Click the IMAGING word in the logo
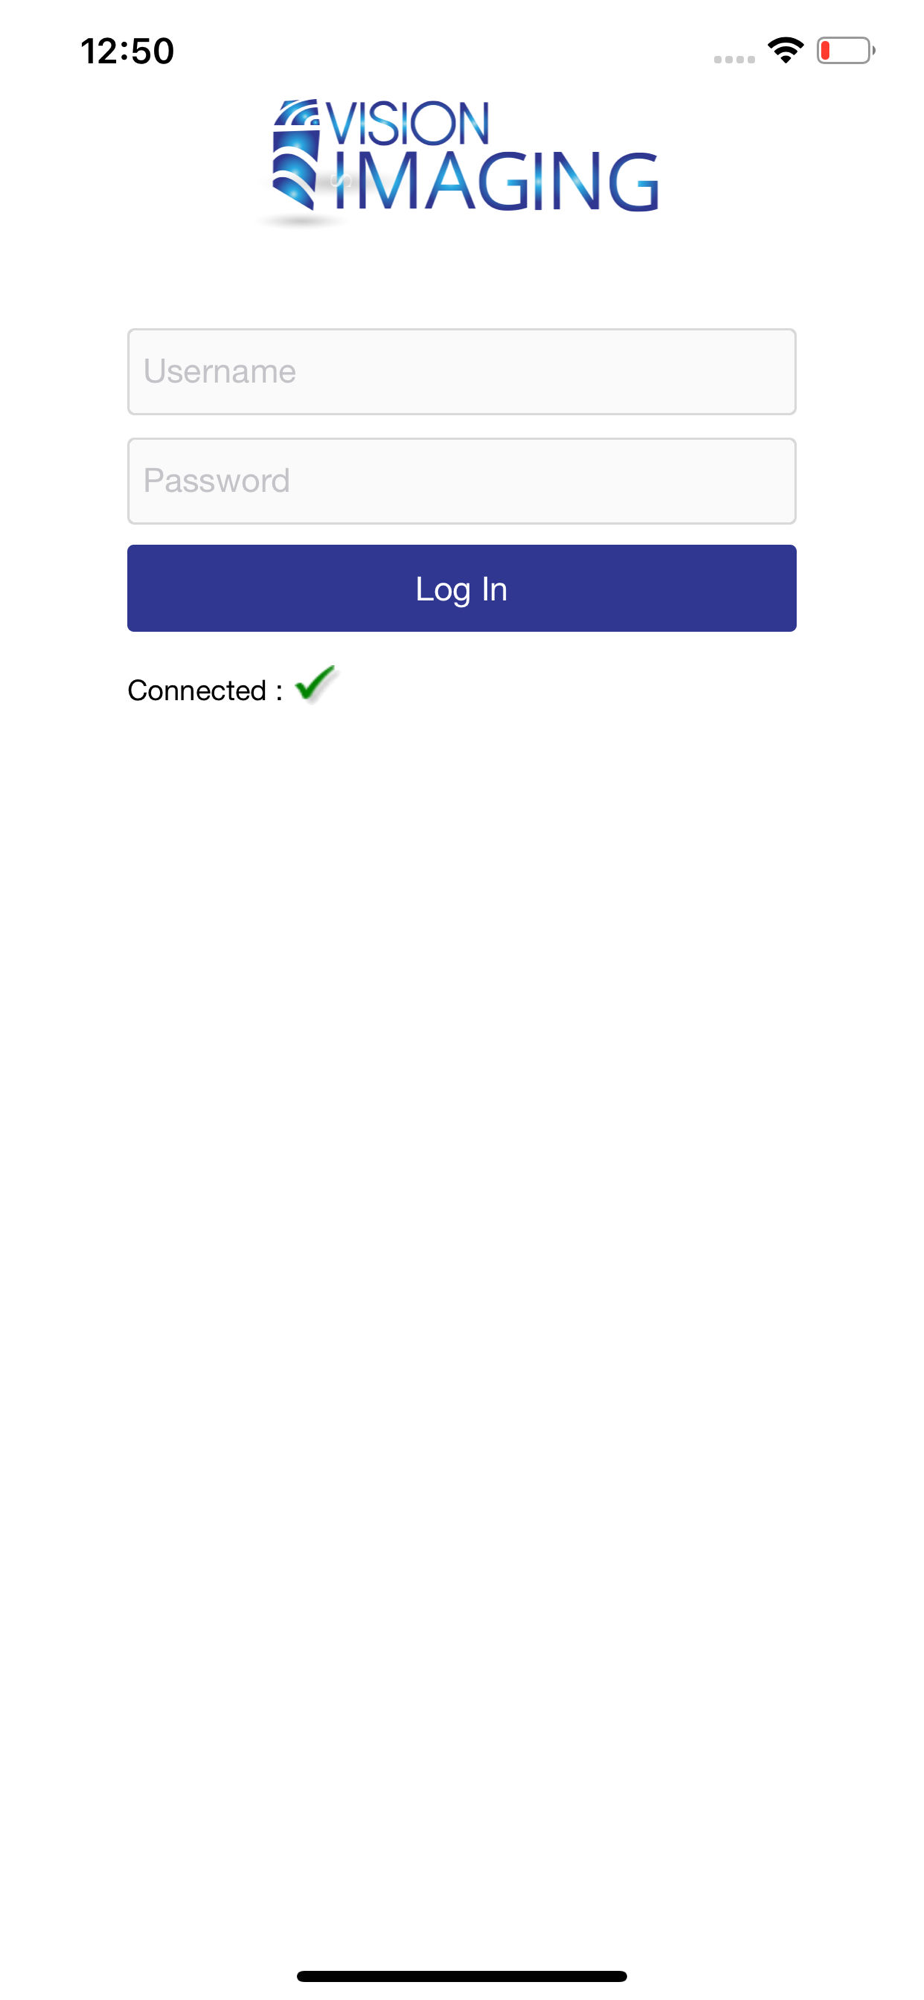The image size is (924, 2000). 496,182
